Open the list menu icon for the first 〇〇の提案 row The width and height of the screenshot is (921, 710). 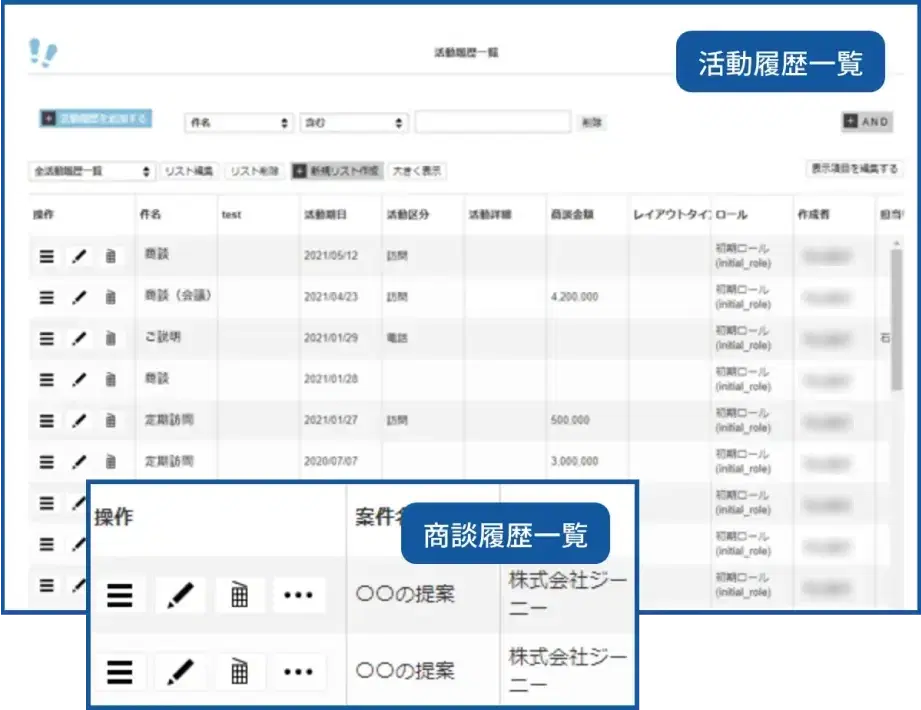(119, 594)
